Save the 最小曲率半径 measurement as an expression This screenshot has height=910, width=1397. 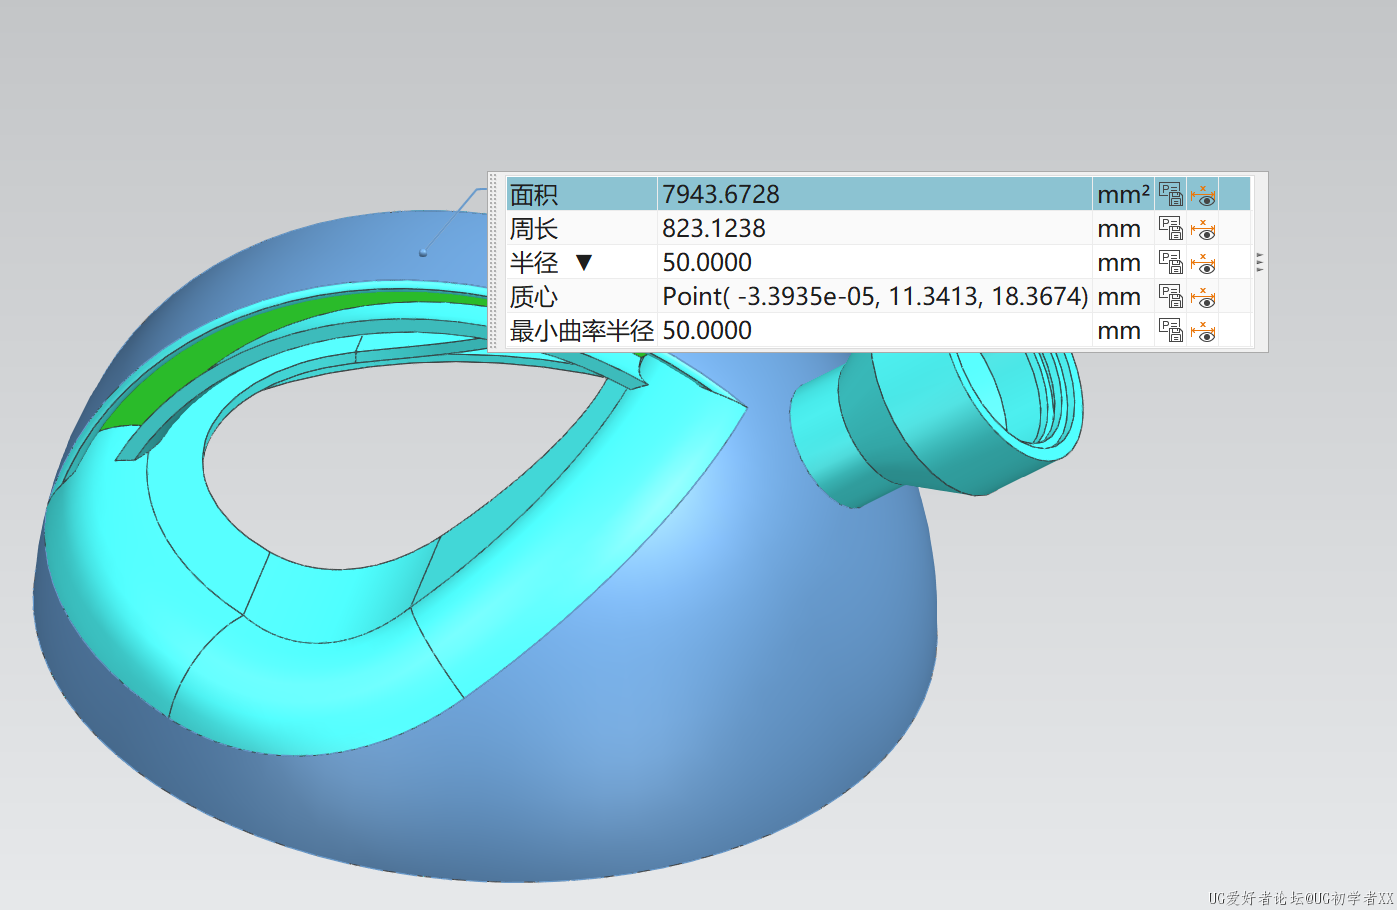[1170, 330]
